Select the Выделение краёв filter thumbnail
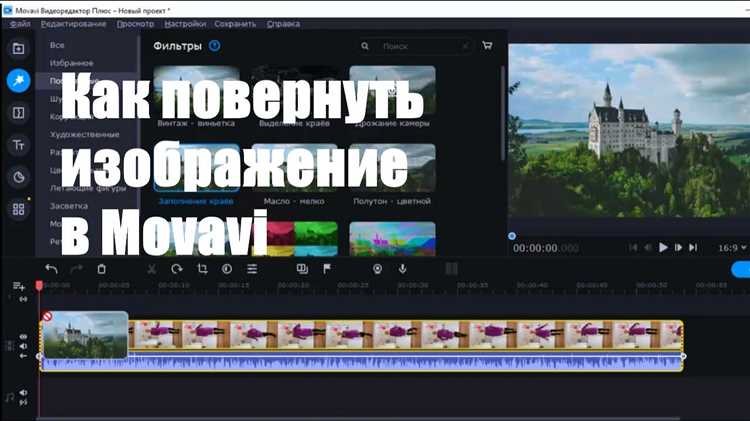750x421 pixels. (x=294, y=91)
